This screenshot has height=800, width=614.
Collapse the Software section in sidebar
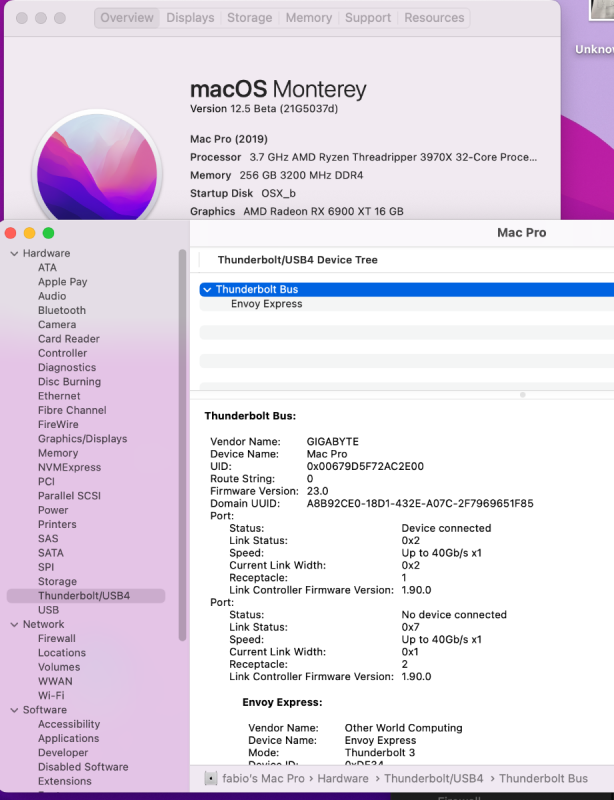click(x=14, y=710)
